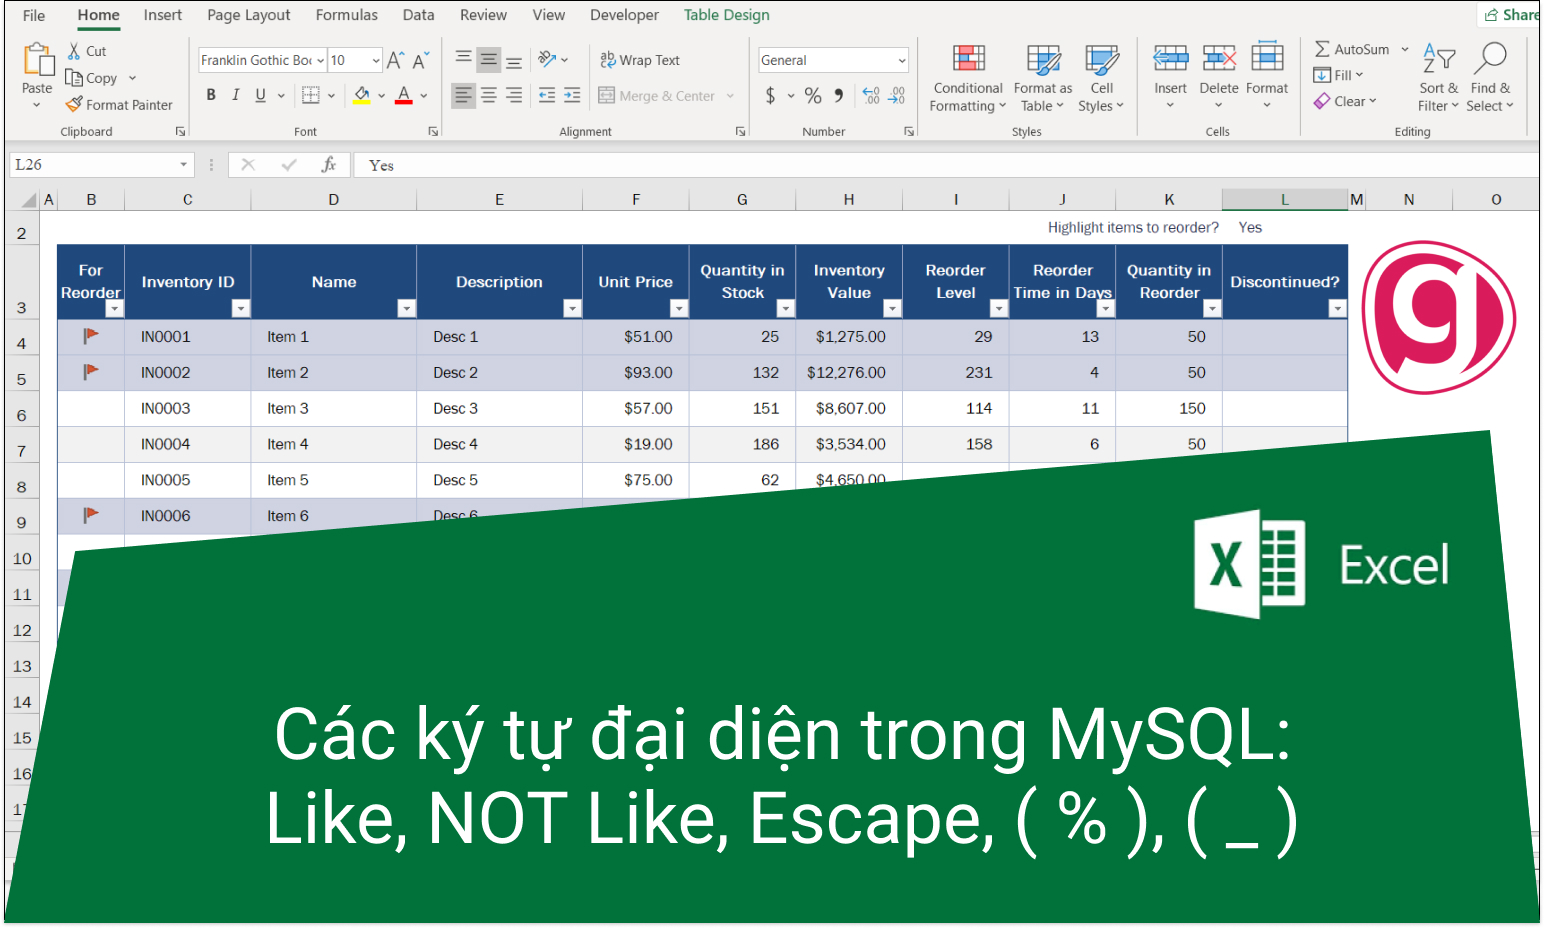Open the font size dropdown
This screenshot has height=928, width=1544.
click(378, 60)
